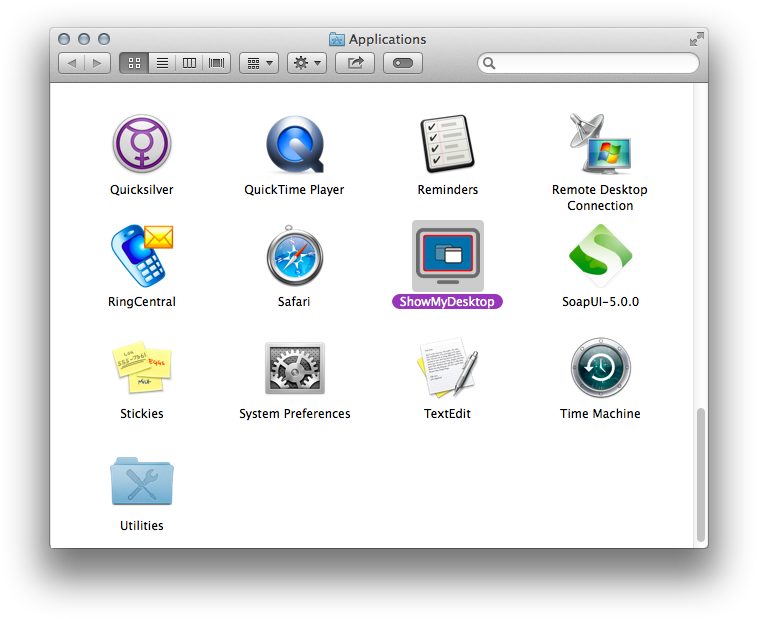Open the item arrangement dropdown

259,63
